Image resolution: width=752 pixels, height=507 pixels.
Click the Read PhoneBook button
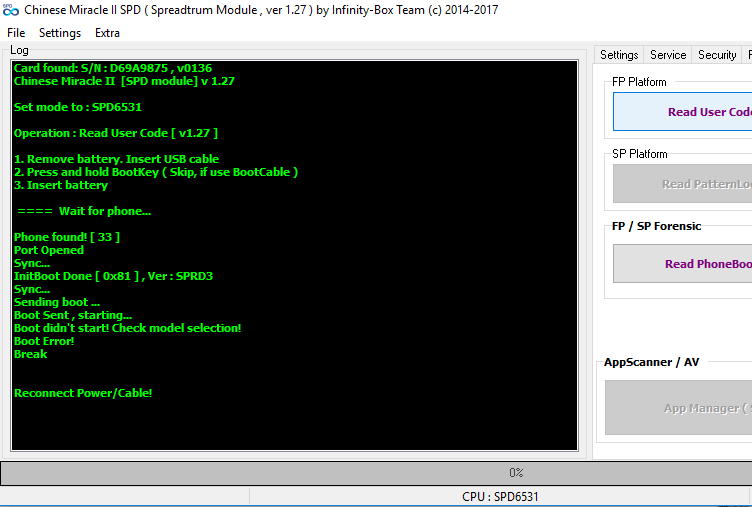tap(682, 264)
